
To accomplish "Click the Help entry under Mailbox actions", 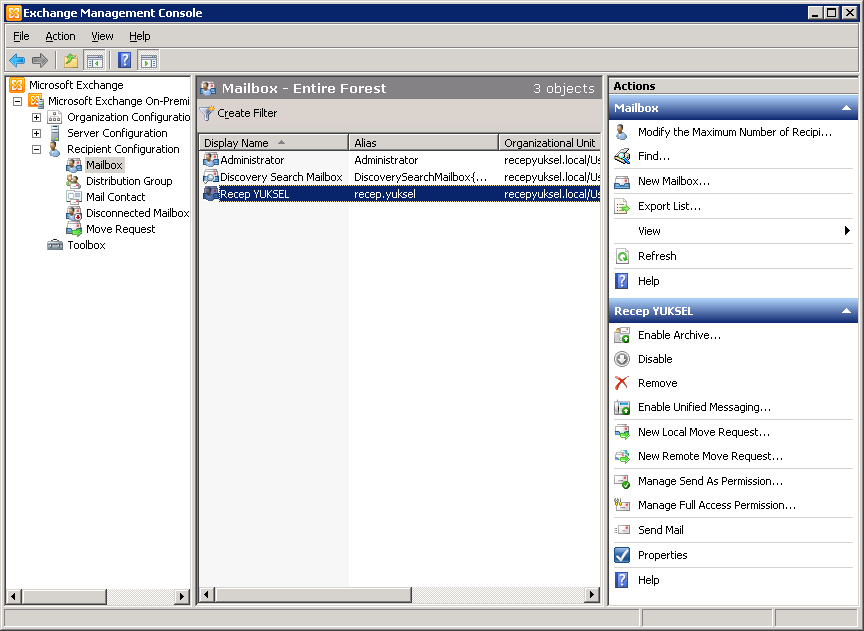I will (x=649, y=281).
